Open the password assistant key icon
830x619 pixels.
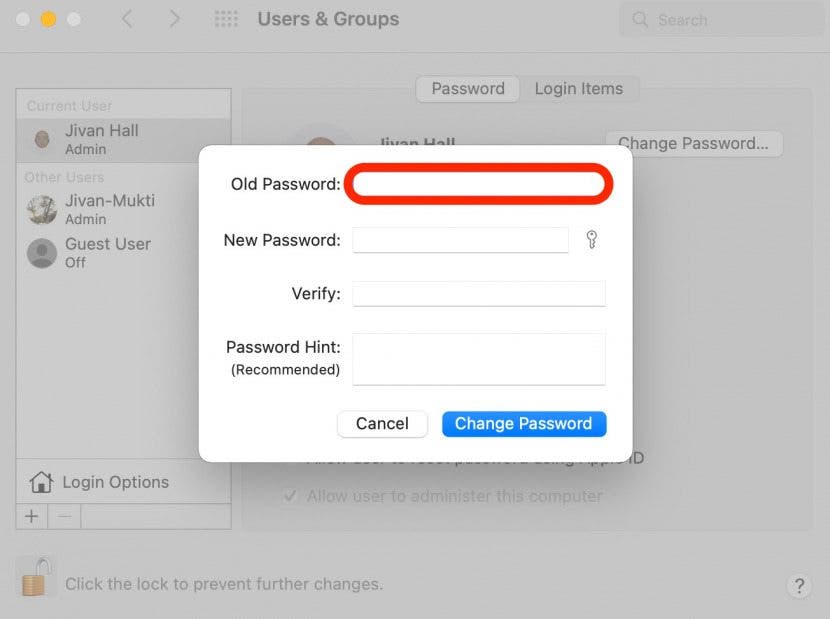(x=591, y=240)
